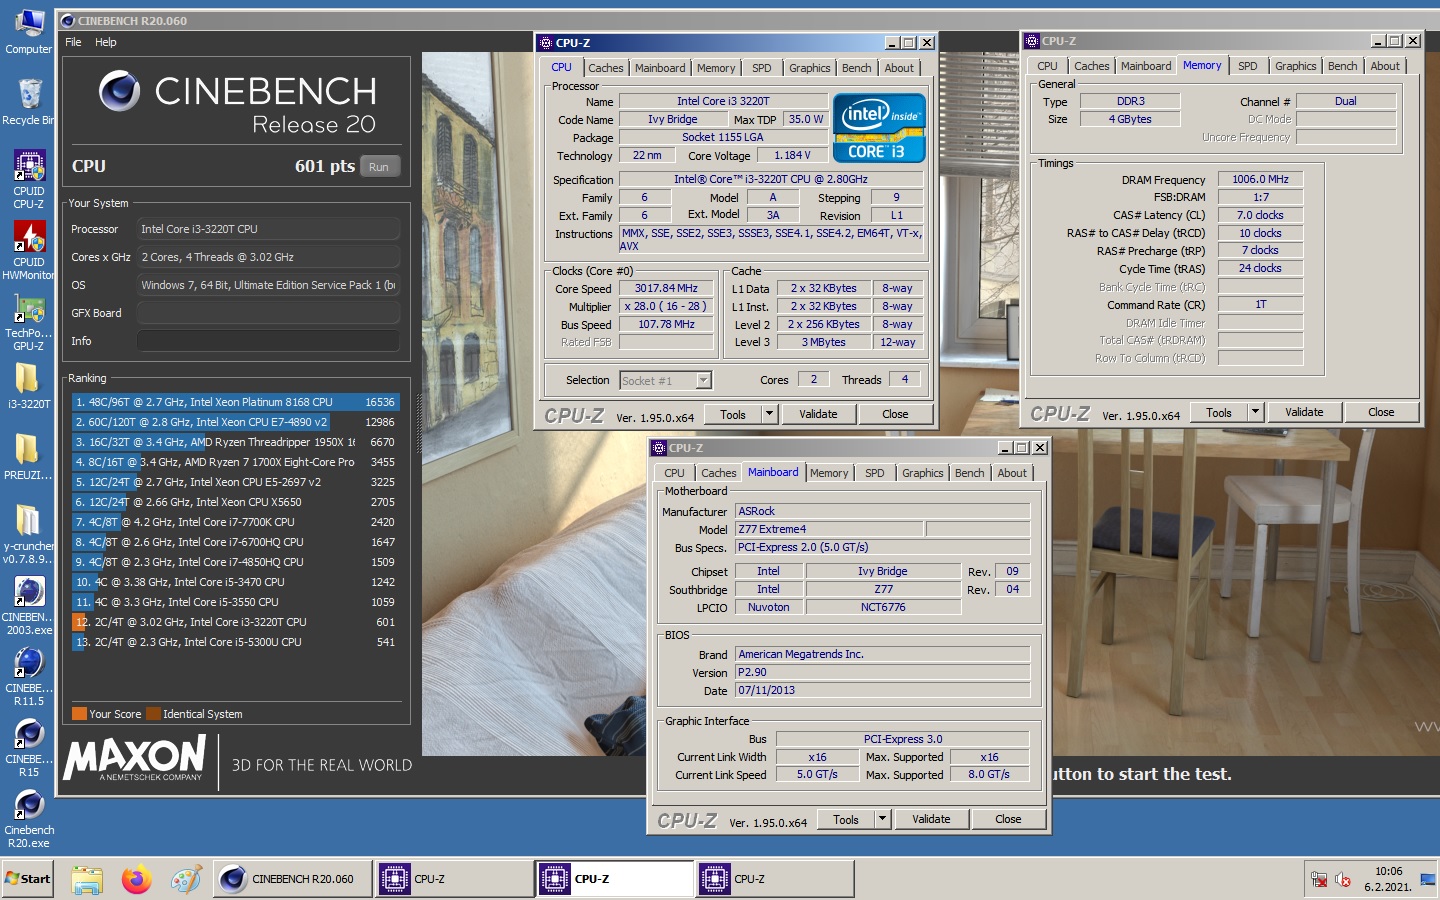
Task: Switch to Caches tab in top-left CPU-Z window
Action: pos(605,68)
